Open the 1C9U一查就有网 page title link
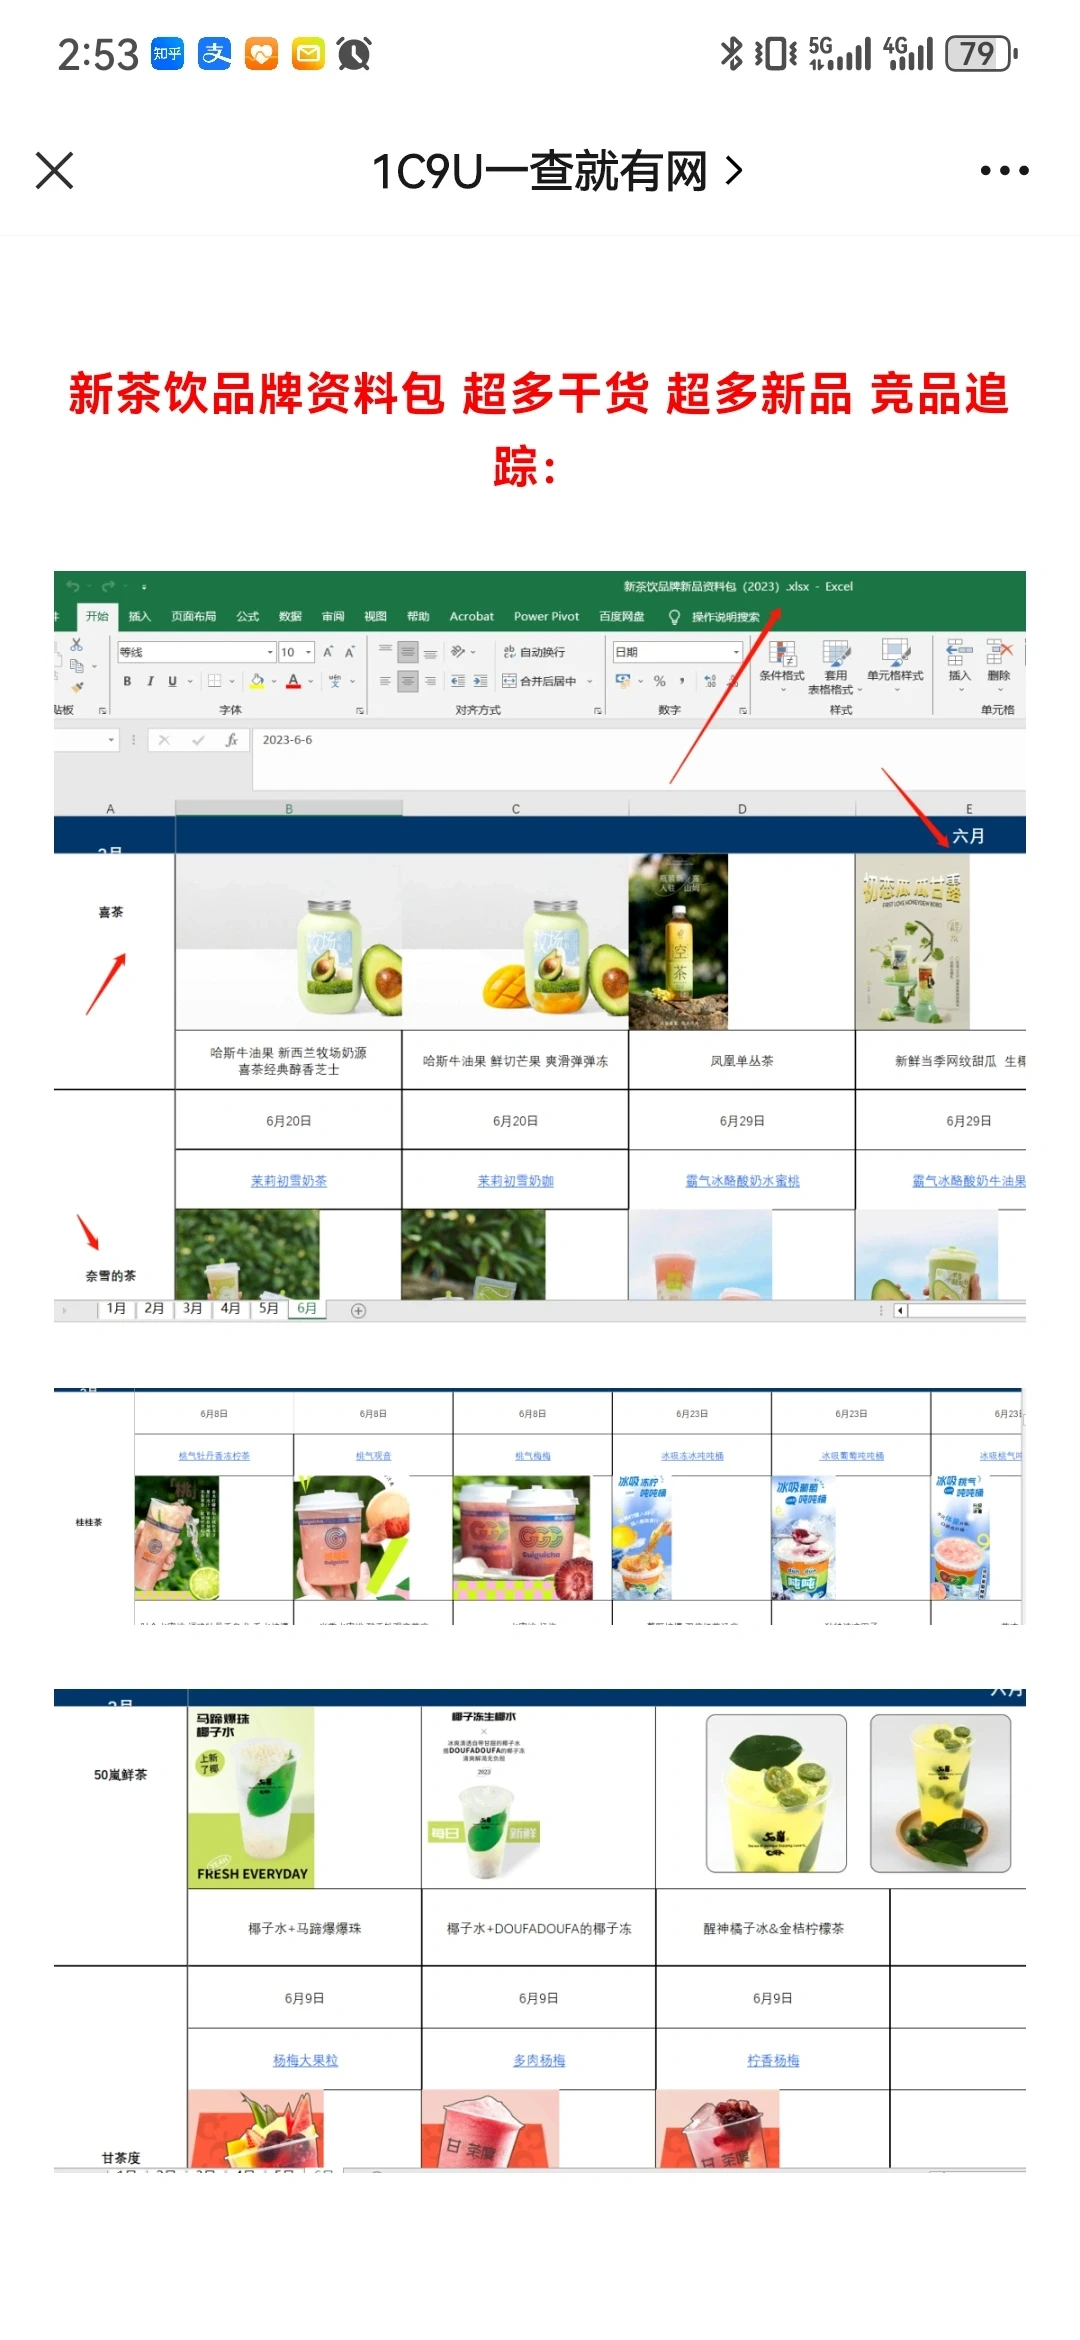This screenshot has width=1080, height=2340. pos(556,171)
